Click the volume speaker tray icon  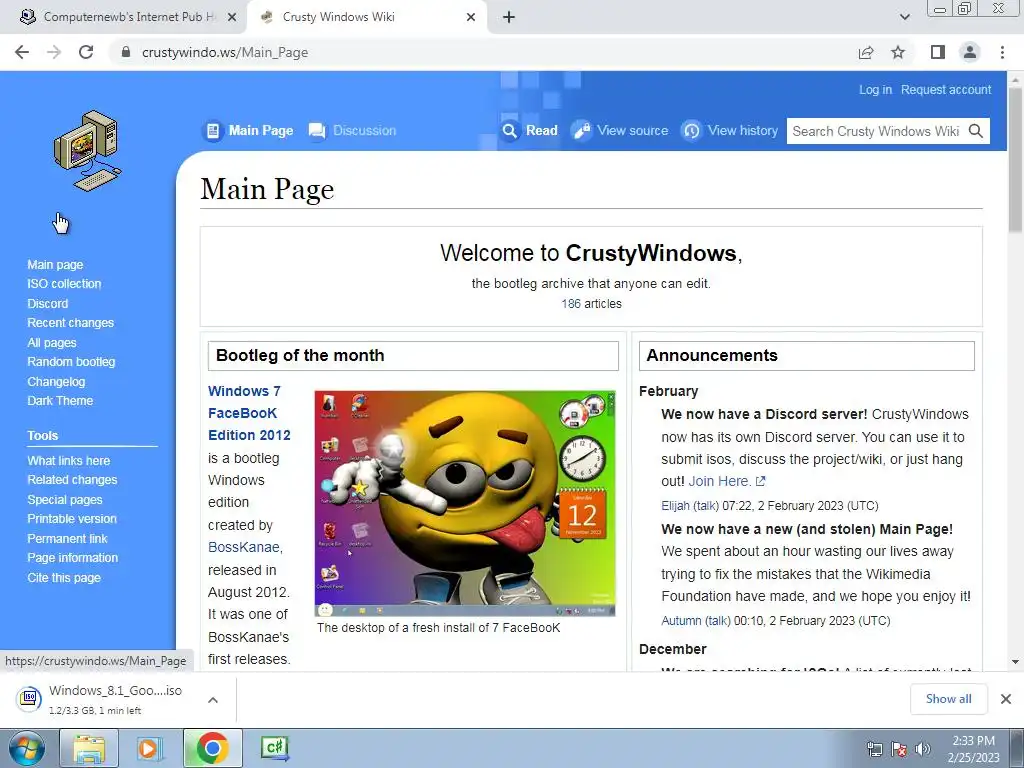923,749
